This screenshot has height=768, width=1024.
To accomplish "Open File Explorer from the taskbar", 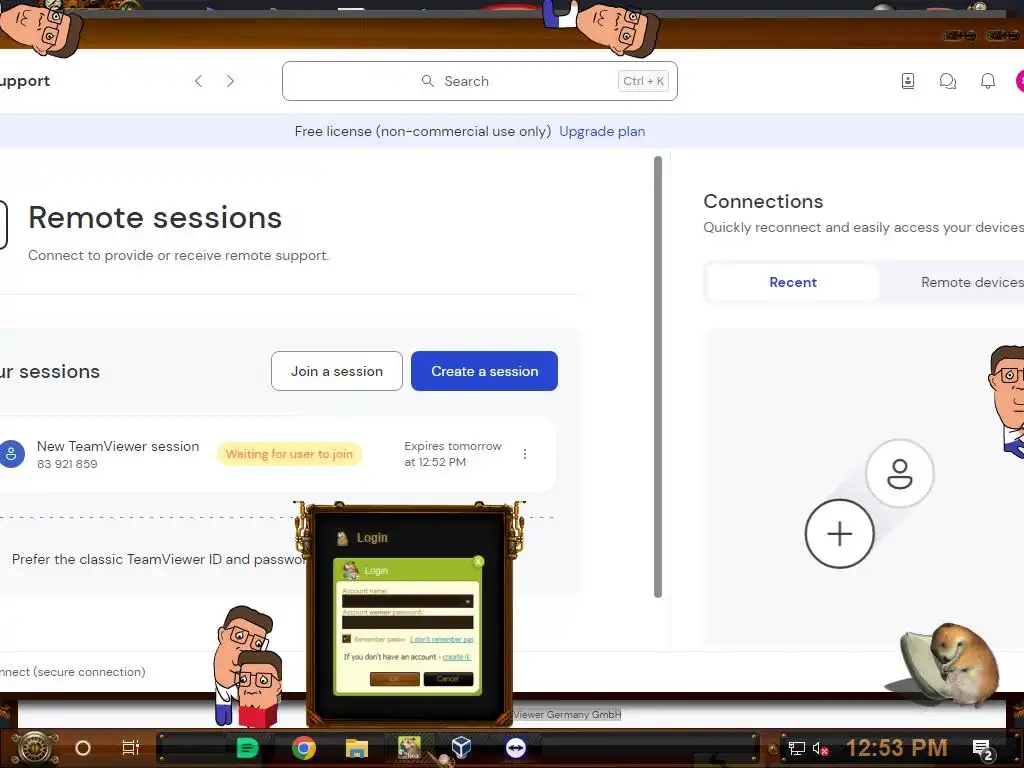I will click(x=357, y=748).
